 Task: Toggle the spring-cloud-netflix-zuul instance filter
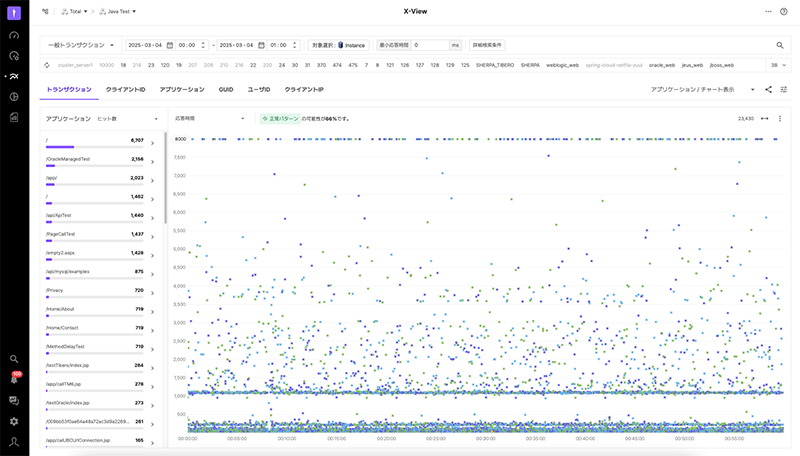(x=612, y=65)
